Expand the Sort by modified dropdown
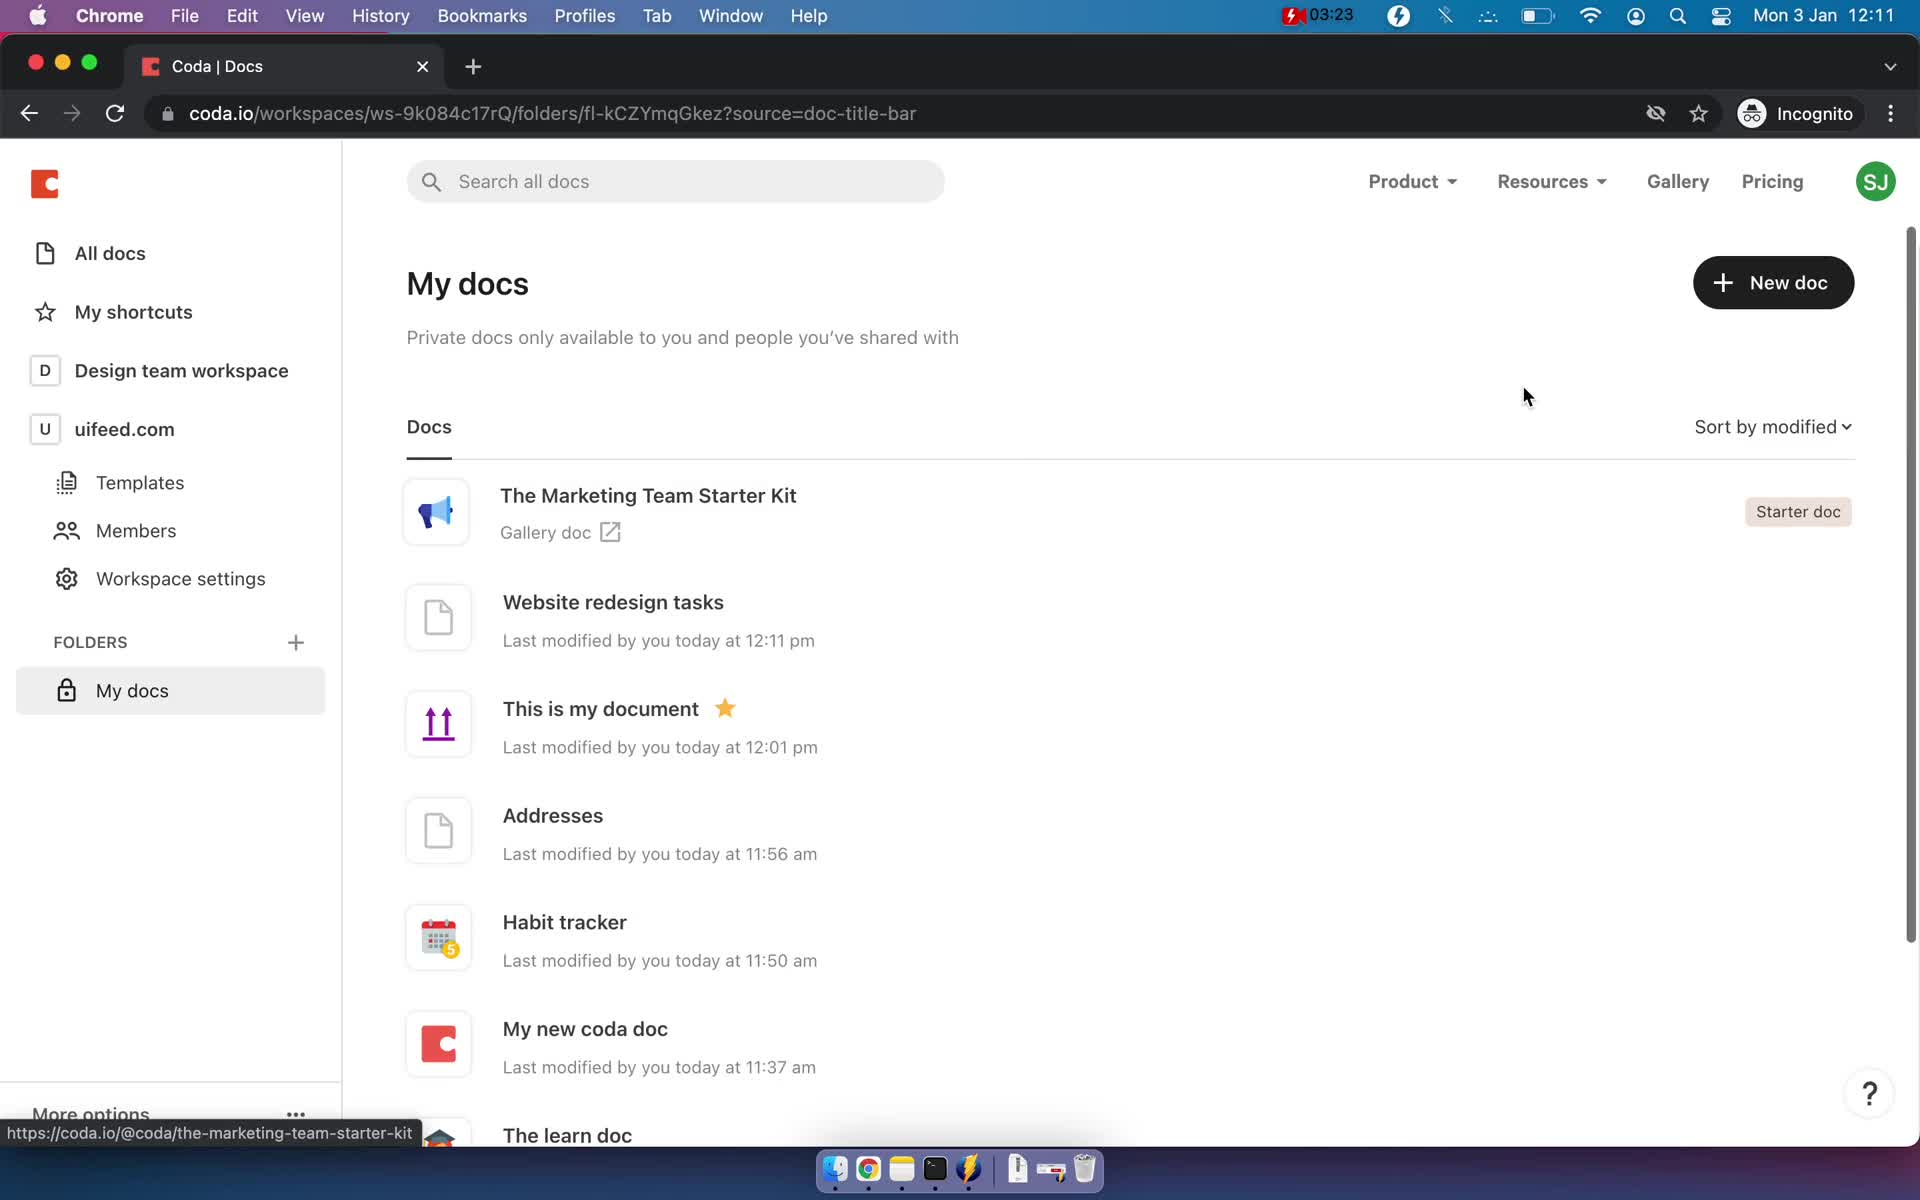 pos(1773,426)
